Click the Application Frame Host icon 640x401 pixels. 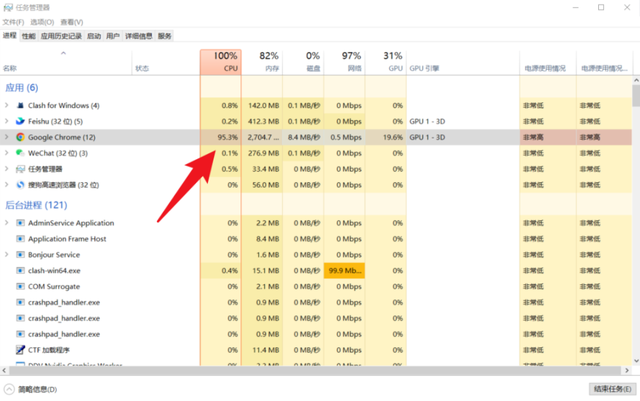point(20,239)
